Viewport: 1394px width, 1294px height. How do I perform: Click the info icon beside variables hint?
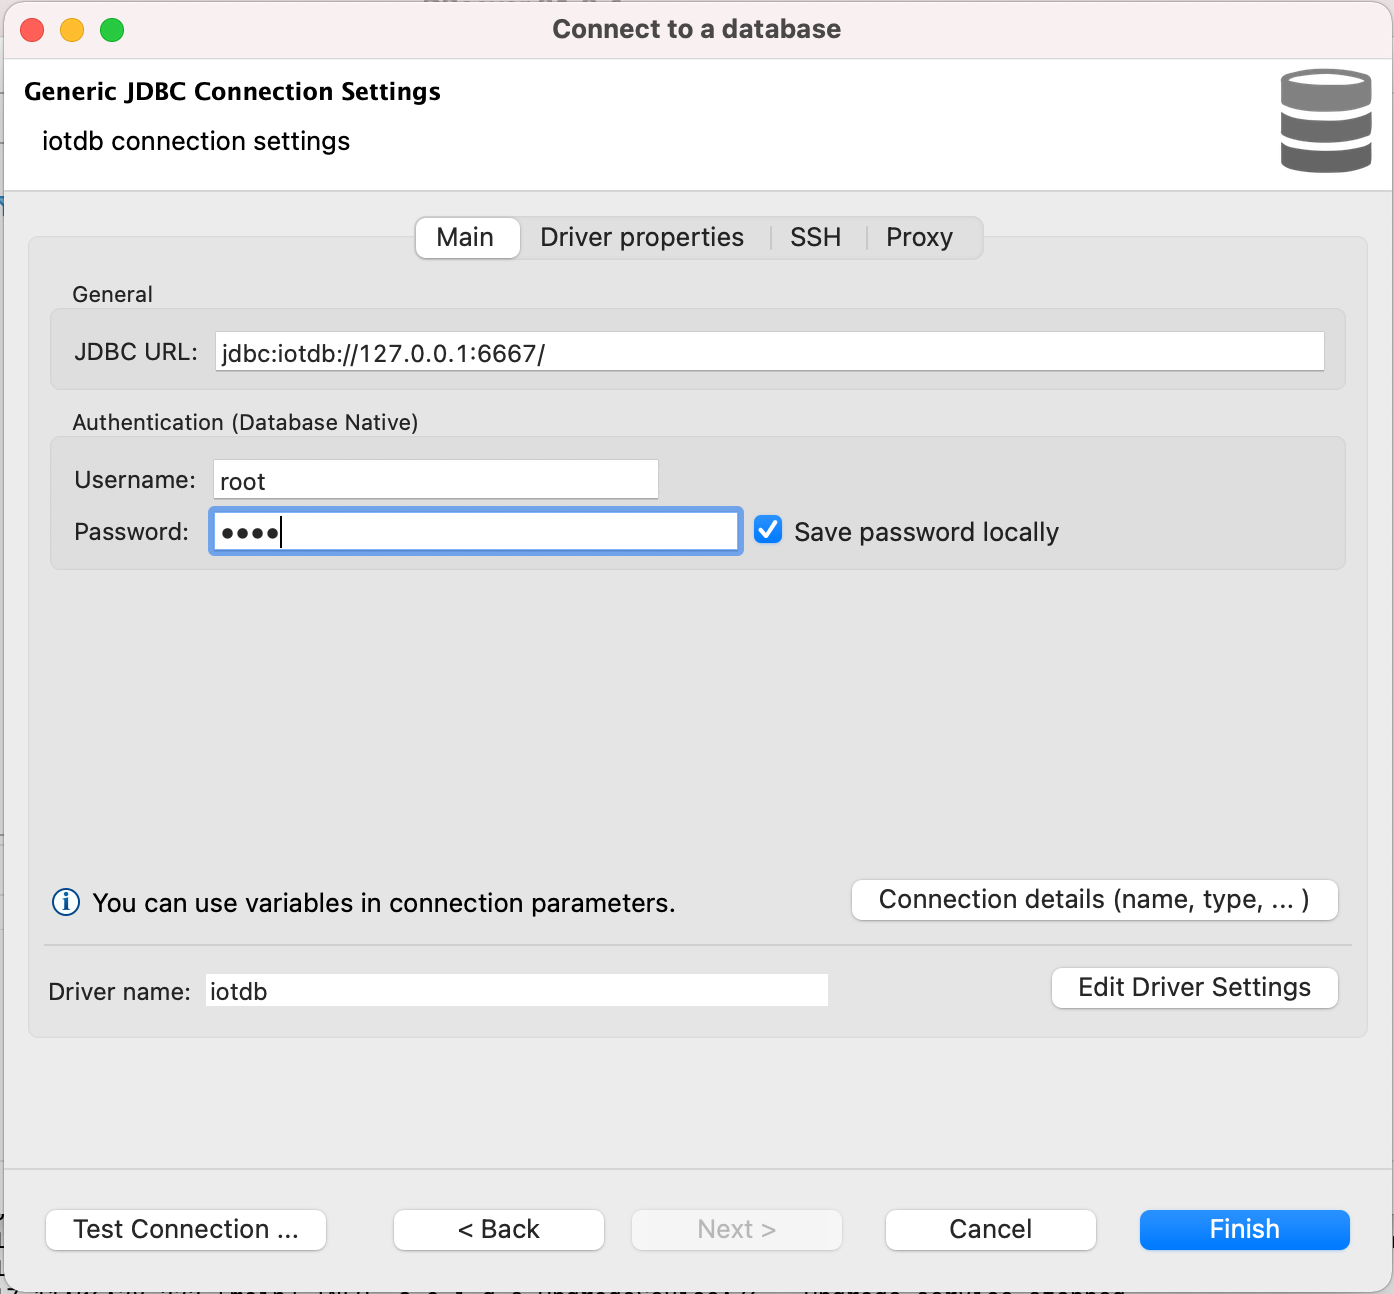[66, 902]
